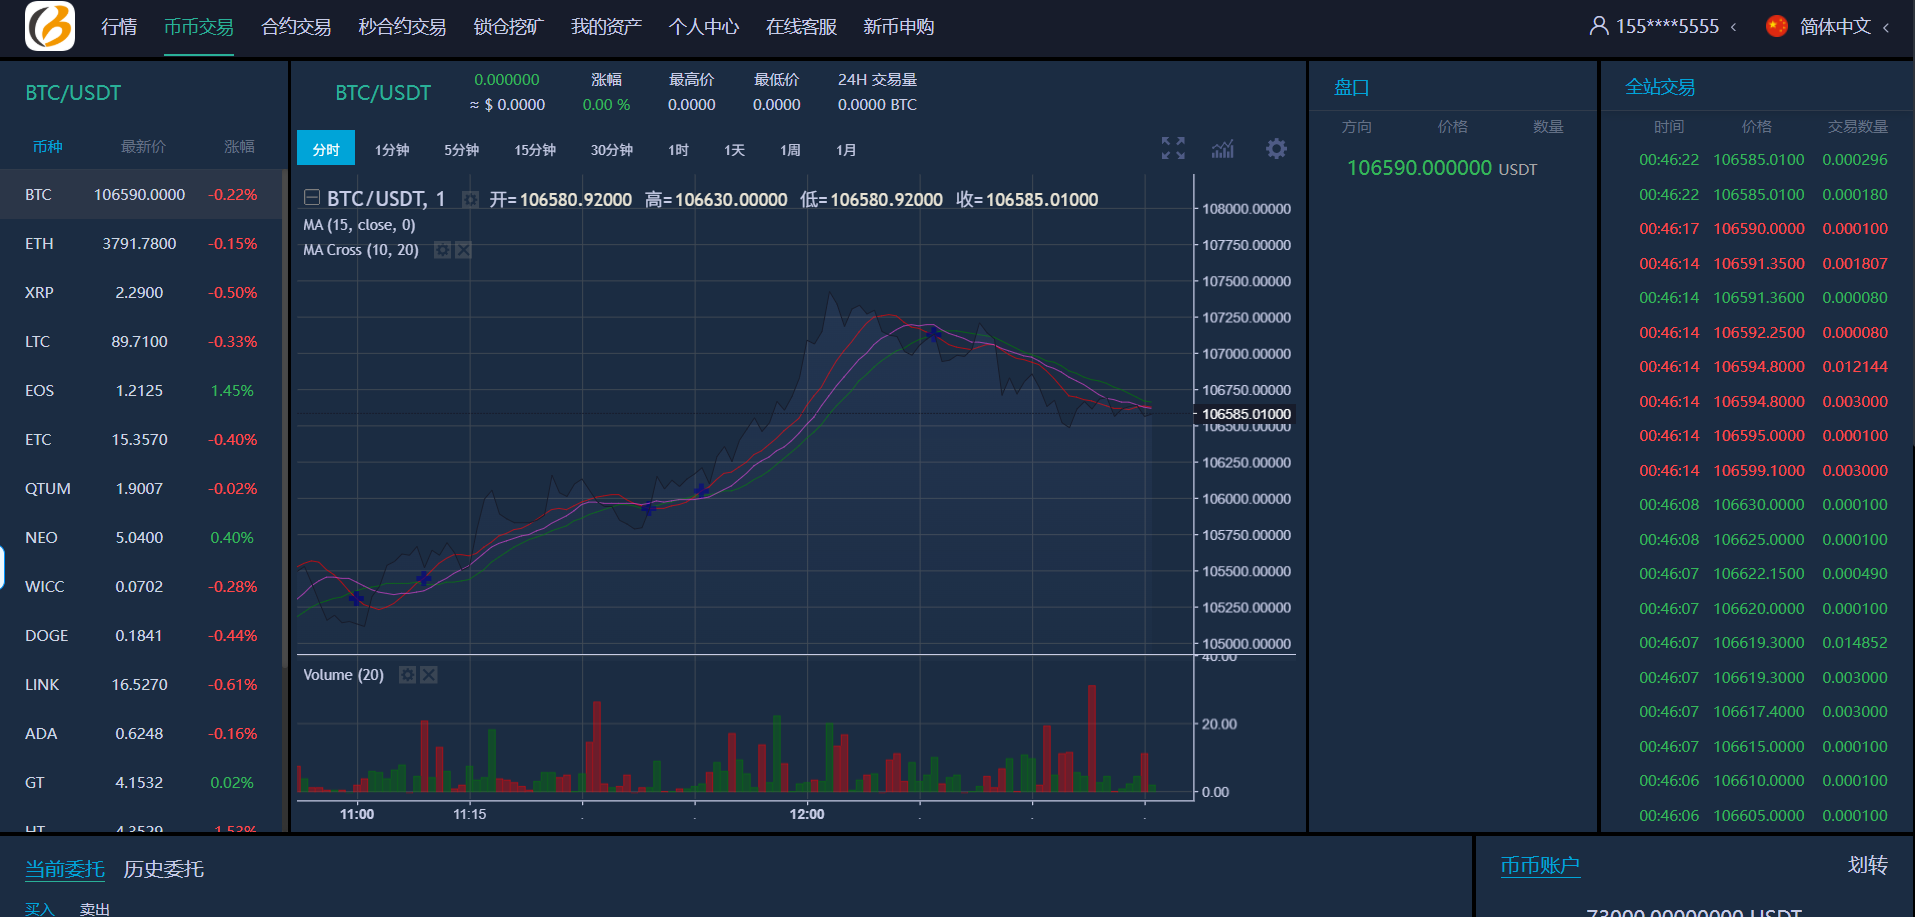Open the 合约交易 menu item
This screenshot has height=917, width=1915.
coord(296,27)
